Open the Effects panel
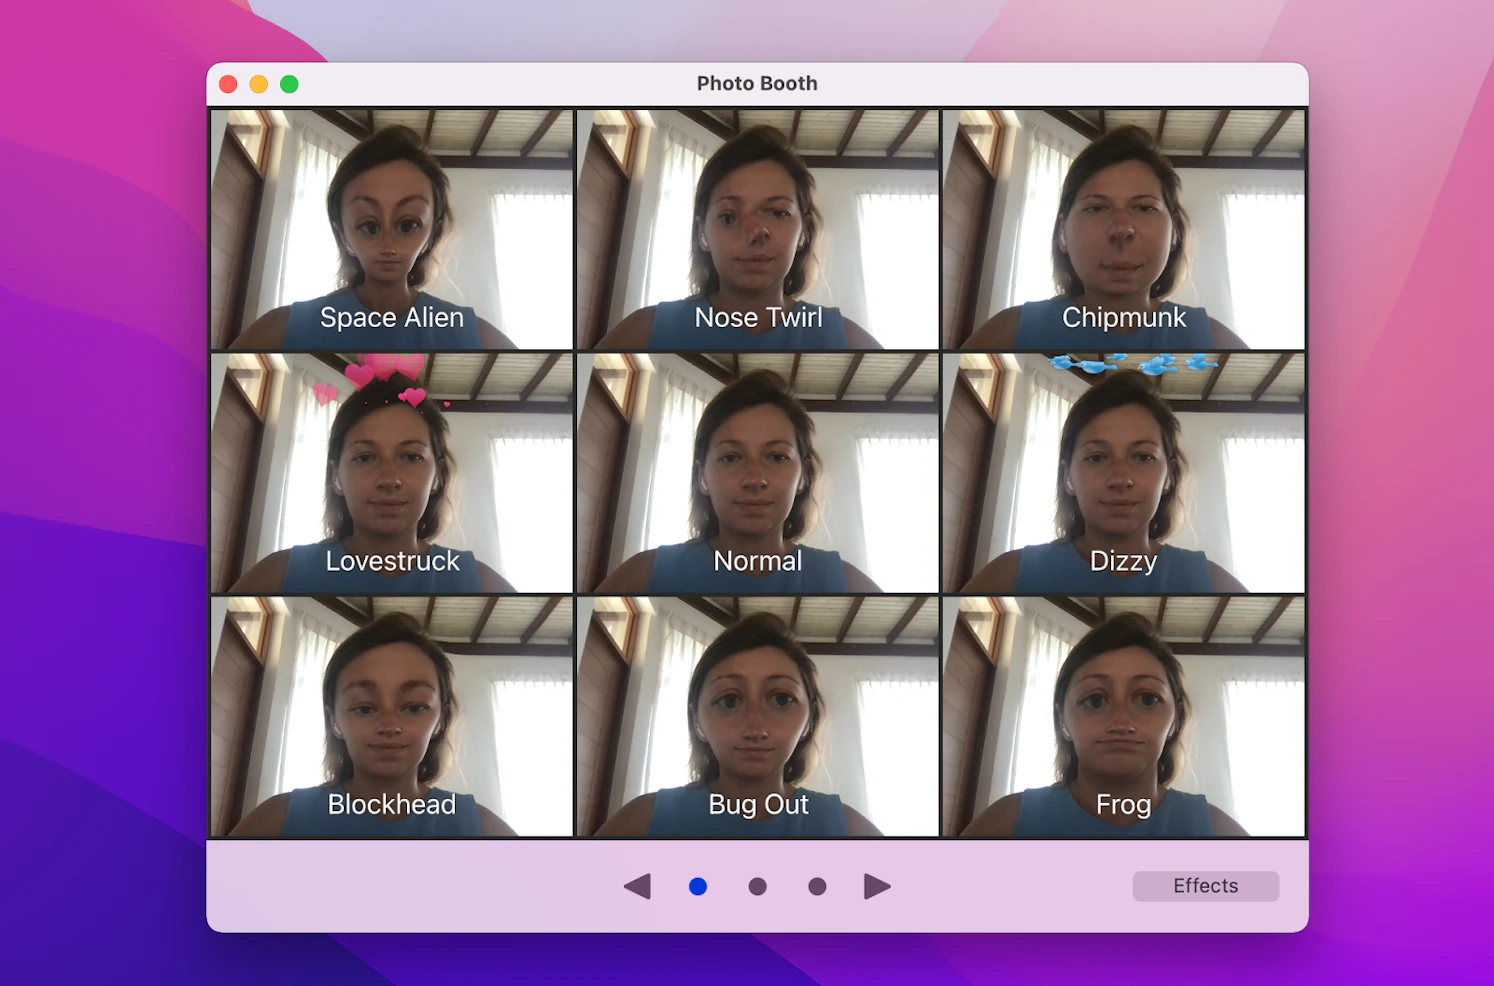The image size is (1494, 986). point(1205,885)
